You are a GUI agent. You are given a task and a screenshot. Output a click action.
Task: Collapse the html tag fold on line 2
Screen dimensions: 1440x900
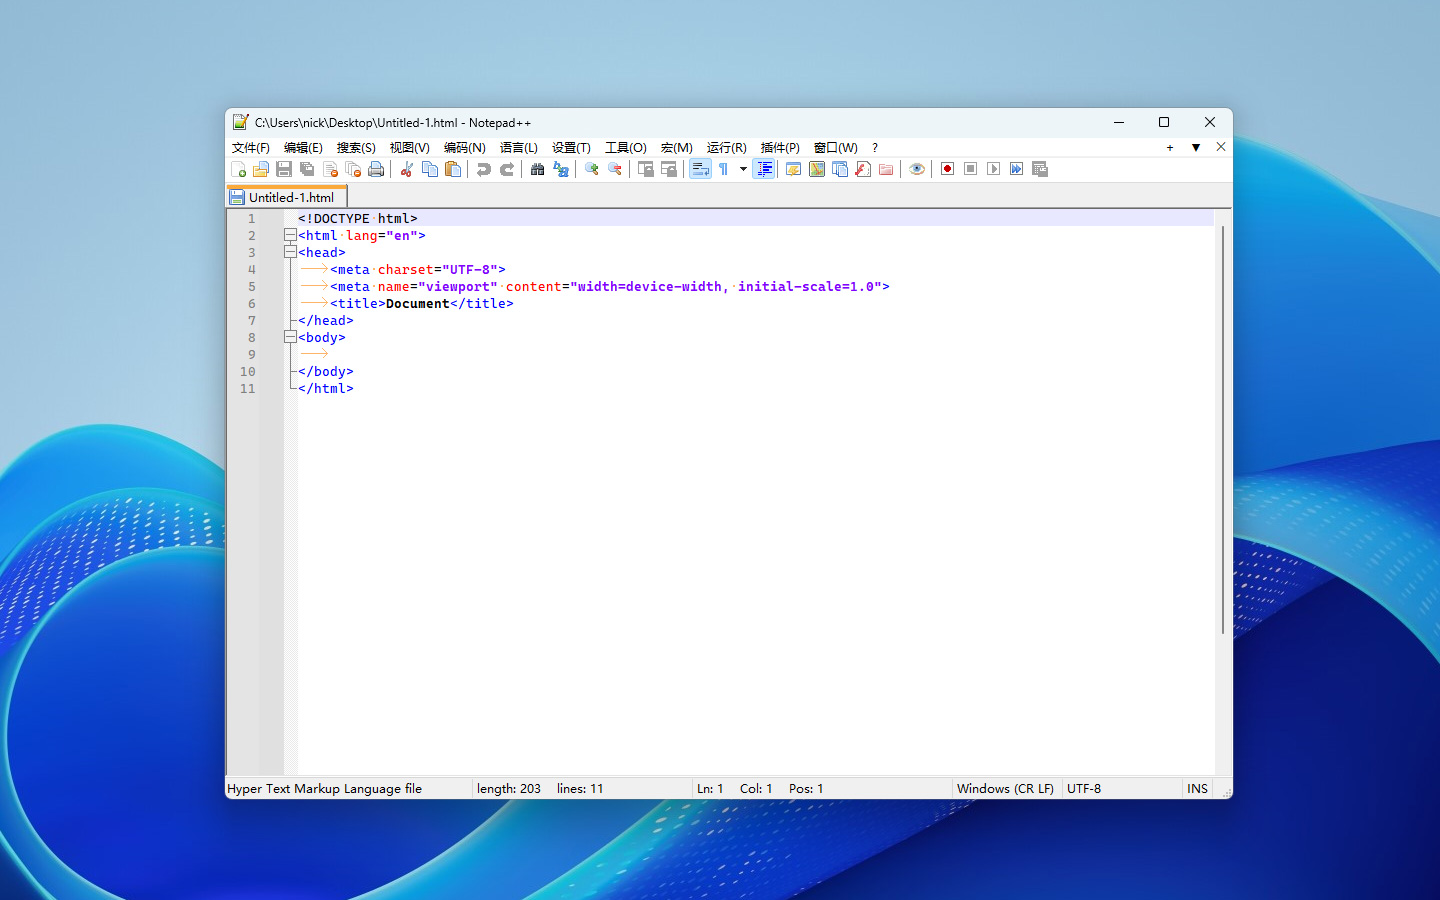click(x=290, y=235)
